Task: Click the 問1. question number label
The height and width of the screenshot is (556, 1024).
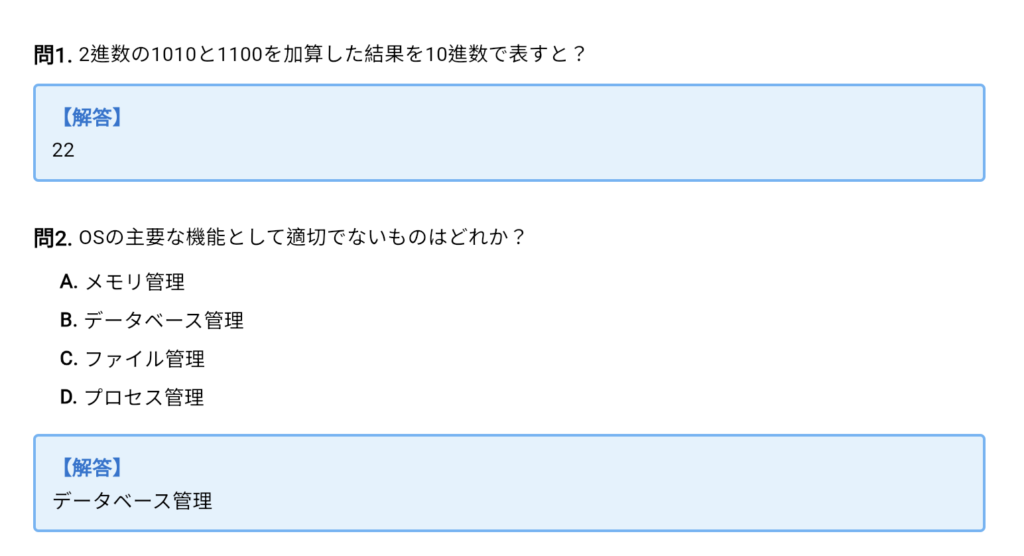Action: click(52, 54)
